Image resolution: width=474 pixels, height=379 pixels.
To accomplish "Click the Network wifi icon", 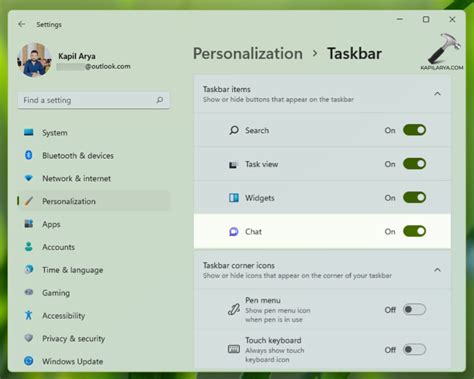I will click(x=29, y=178).
